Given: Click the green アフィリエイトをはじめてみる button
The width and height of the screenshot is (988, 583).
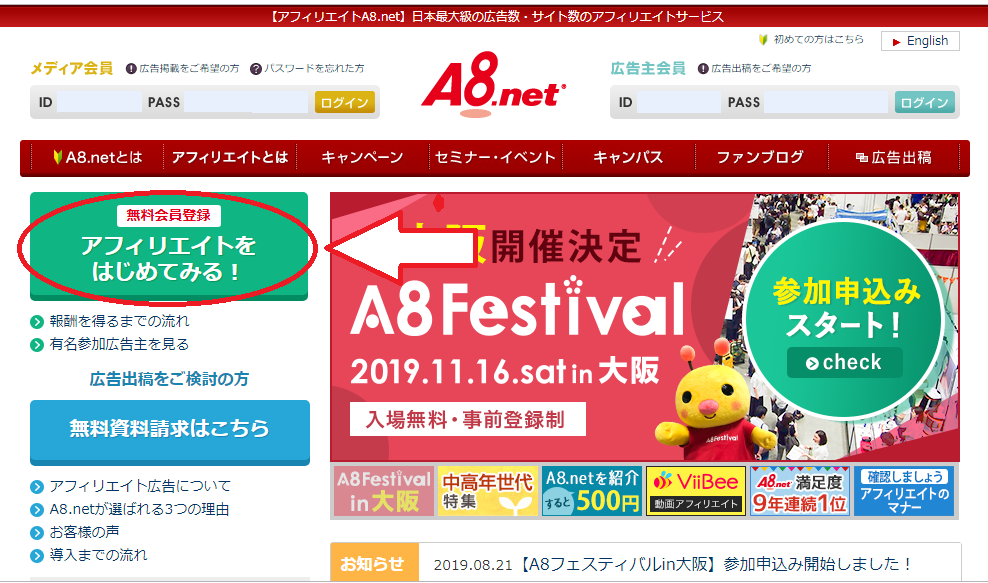Looking at the screenshot, I should click(x=169, y=246).
